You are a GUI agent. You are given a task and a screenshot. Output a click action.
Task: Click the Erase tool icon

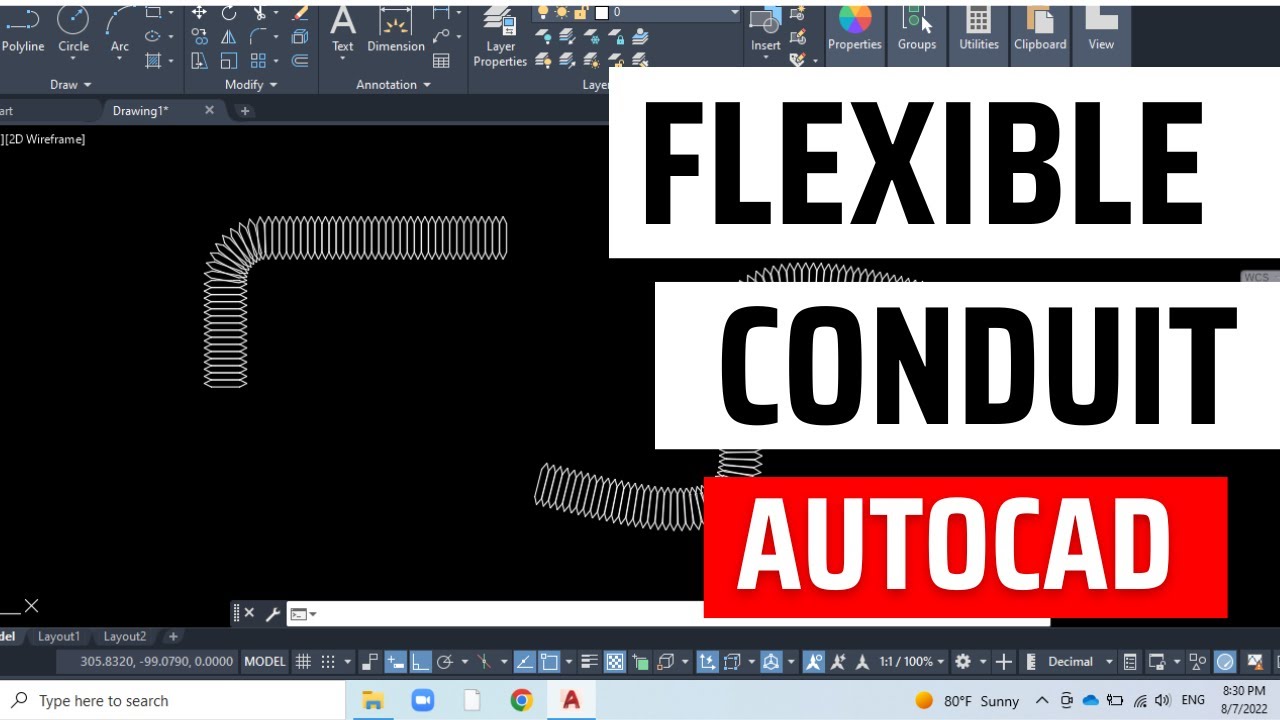click(x=300, y=12)
